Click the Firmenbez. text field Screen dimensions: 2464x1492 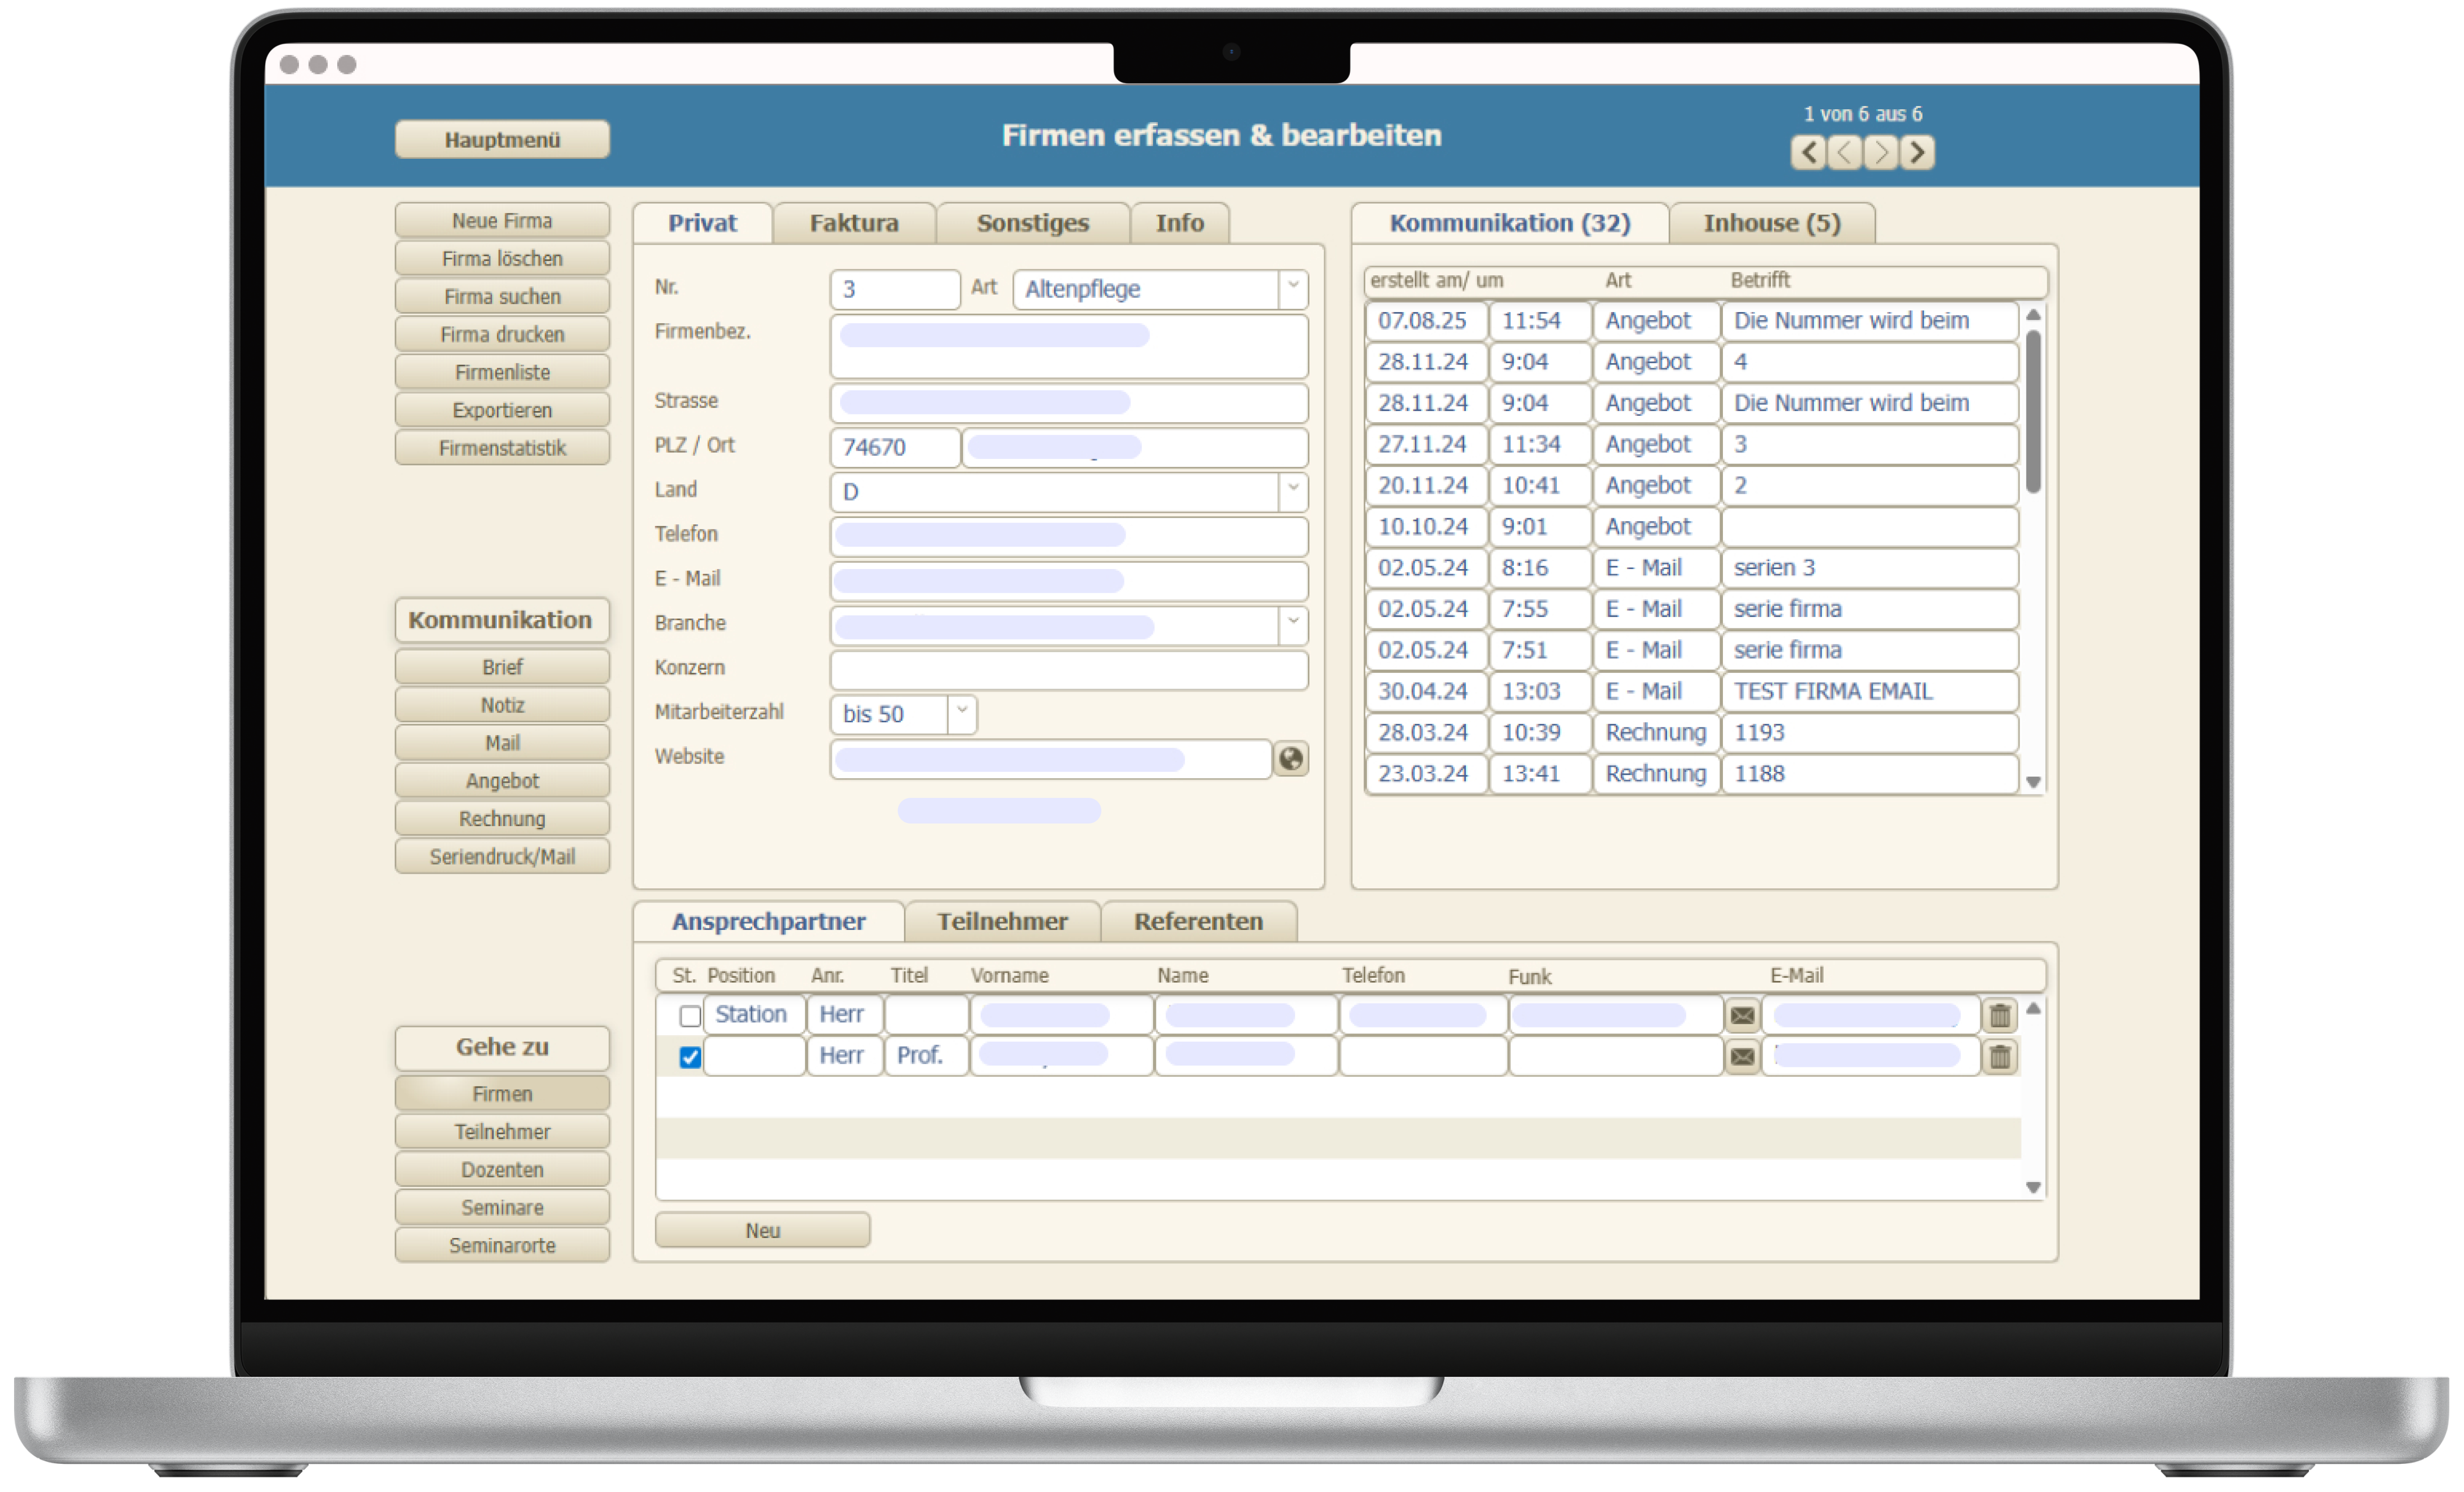[1069, 346]
